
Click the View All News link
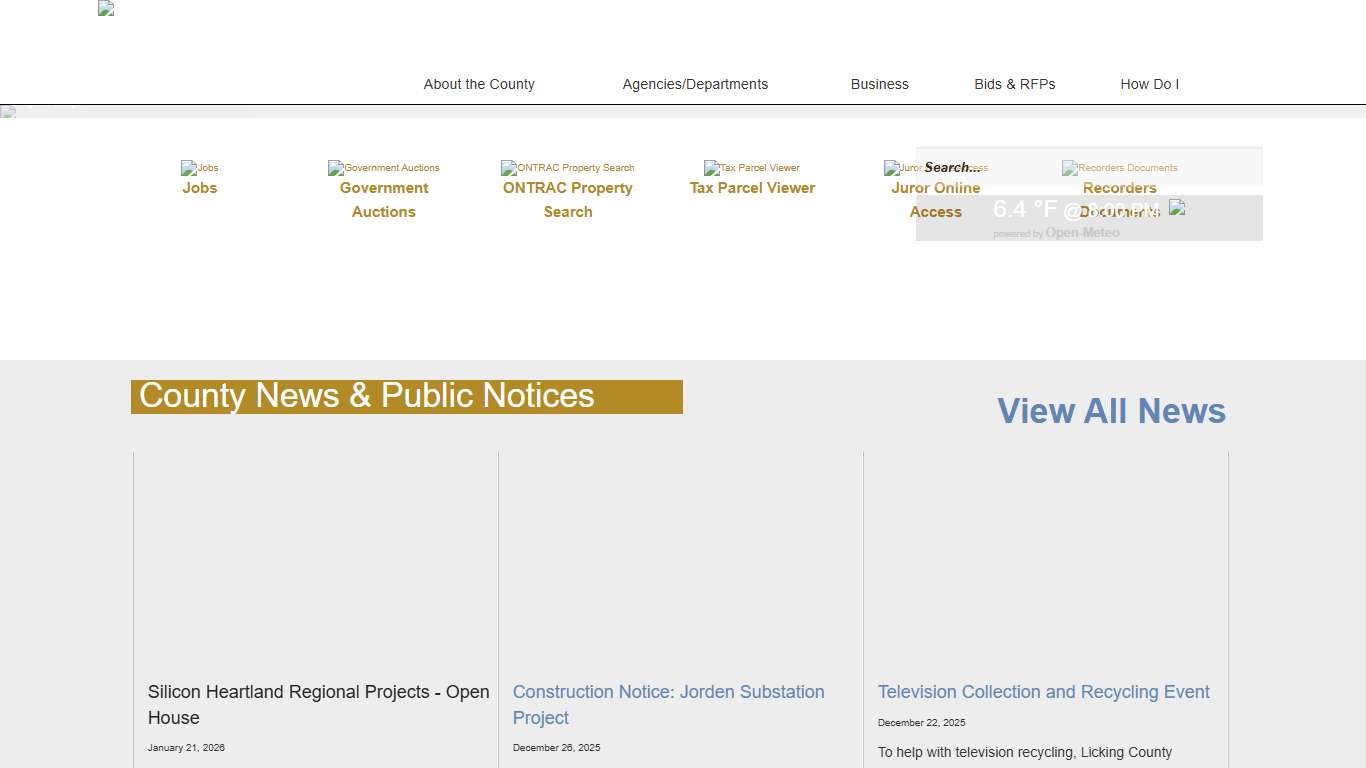click(1111, 411)
